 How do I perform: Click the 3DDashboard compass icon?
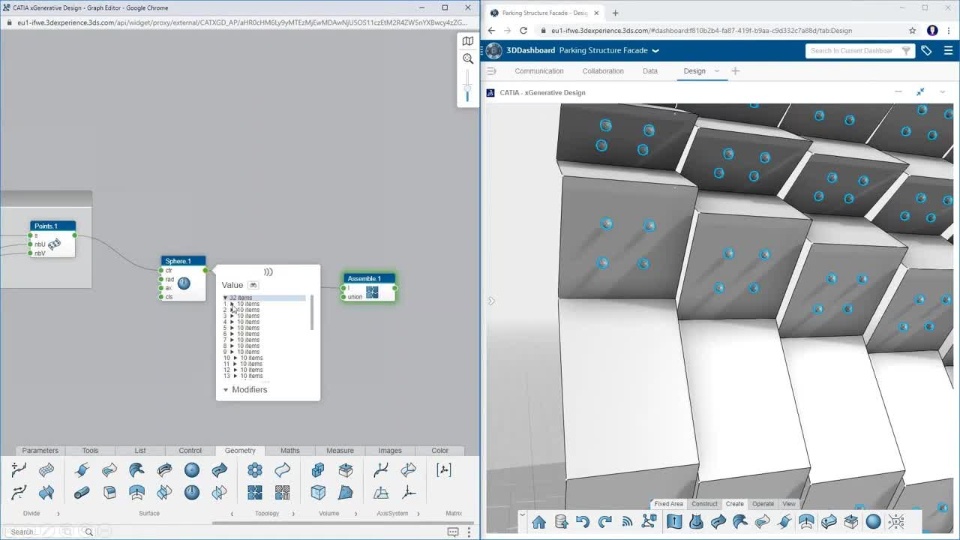[x=494, y=51]
